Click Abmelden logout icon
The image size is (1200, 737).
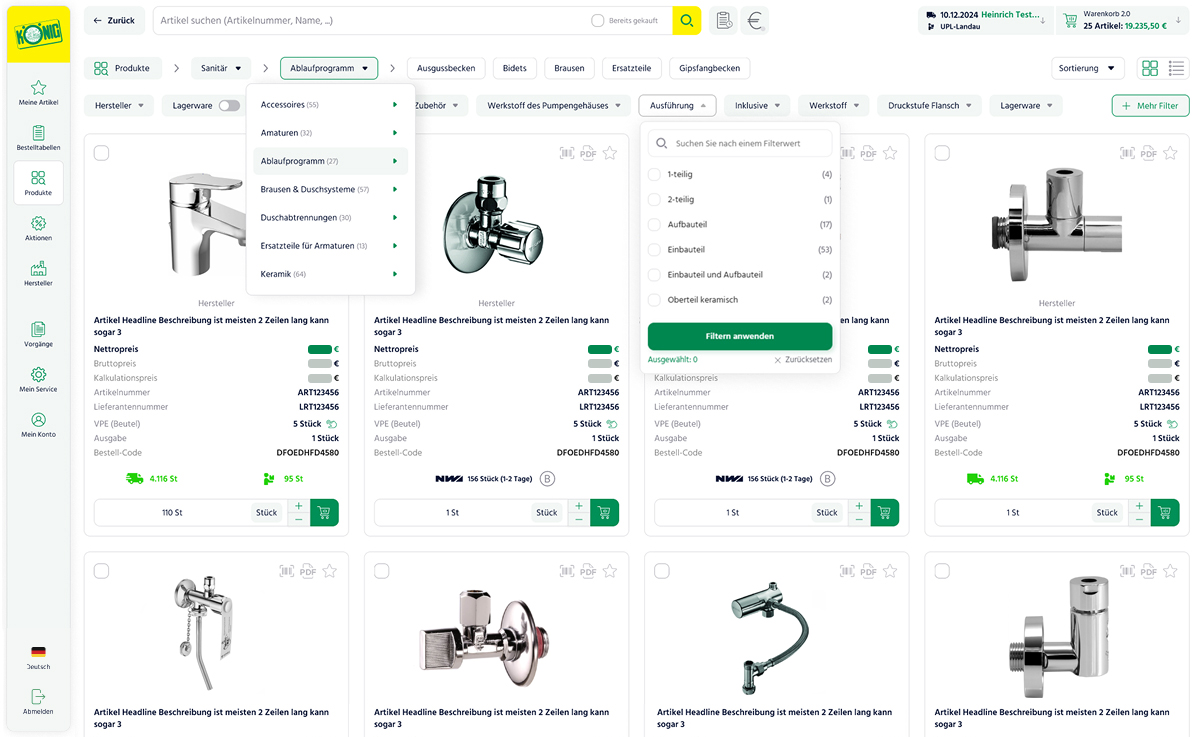point(38,701)
